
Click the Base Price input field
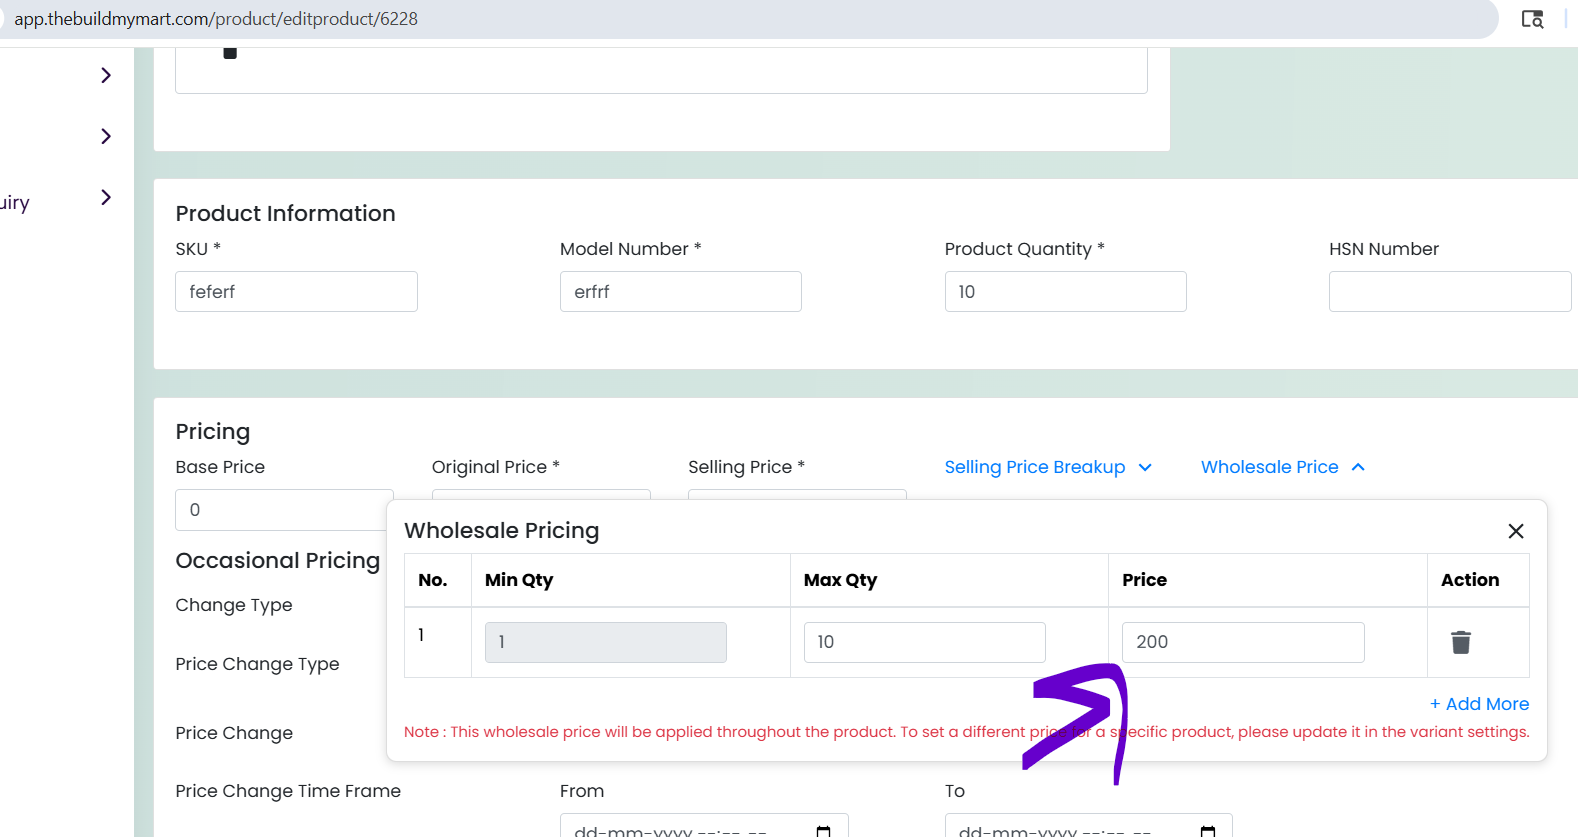point(281,510)
